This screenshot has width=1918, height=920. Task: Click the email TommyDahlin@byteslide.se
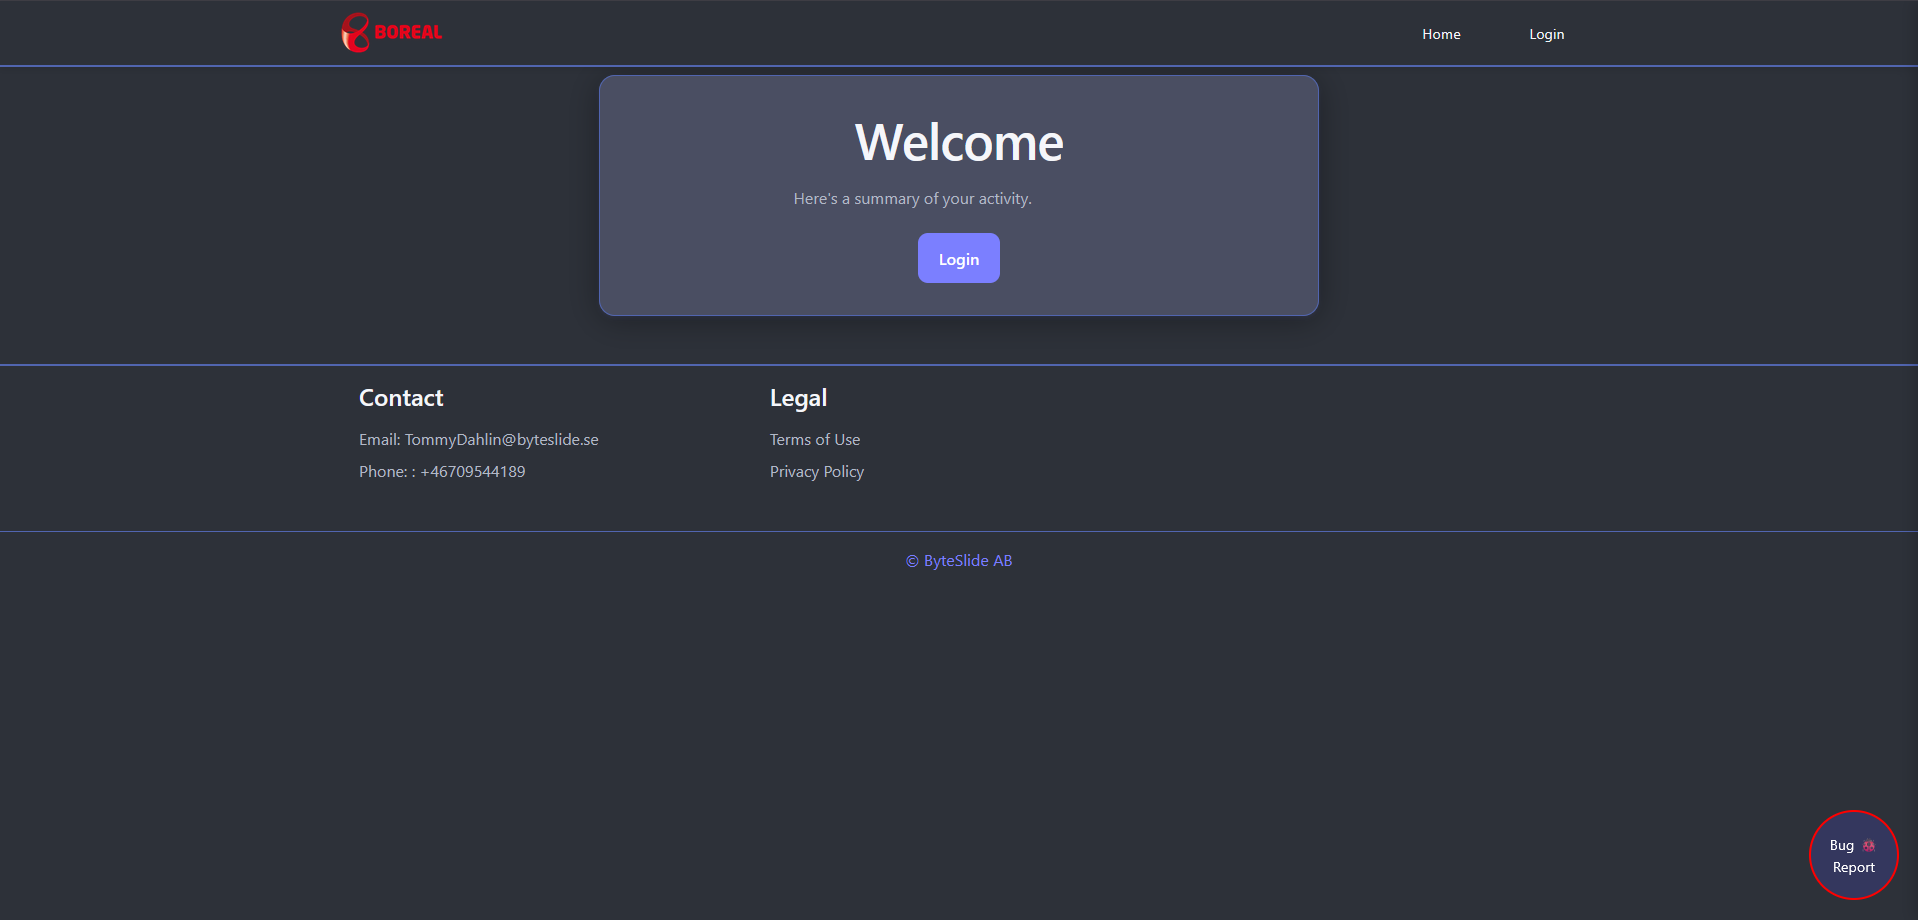[501, 439]
